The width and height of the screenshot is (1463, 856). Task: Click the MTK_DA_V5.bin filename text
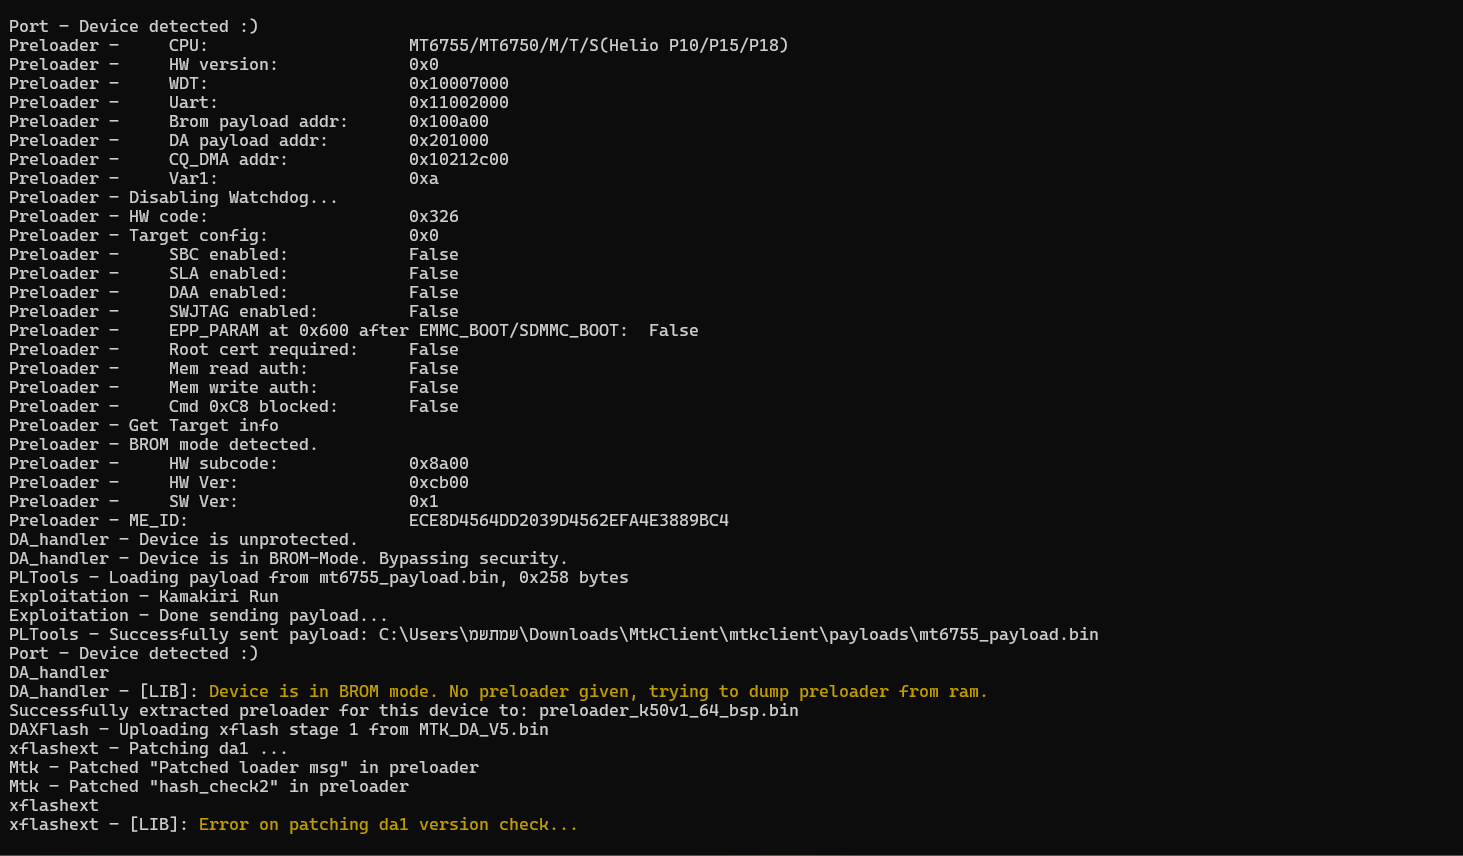[483, 729]
